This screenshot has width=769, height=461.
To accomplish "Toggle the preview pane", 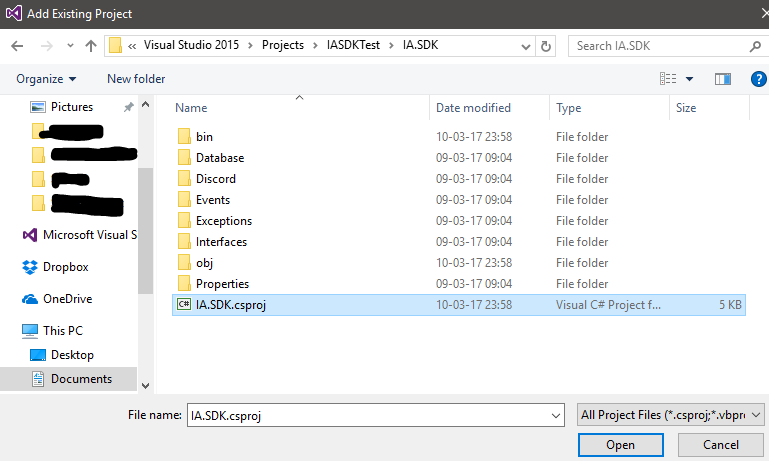I will pos(723,79).
